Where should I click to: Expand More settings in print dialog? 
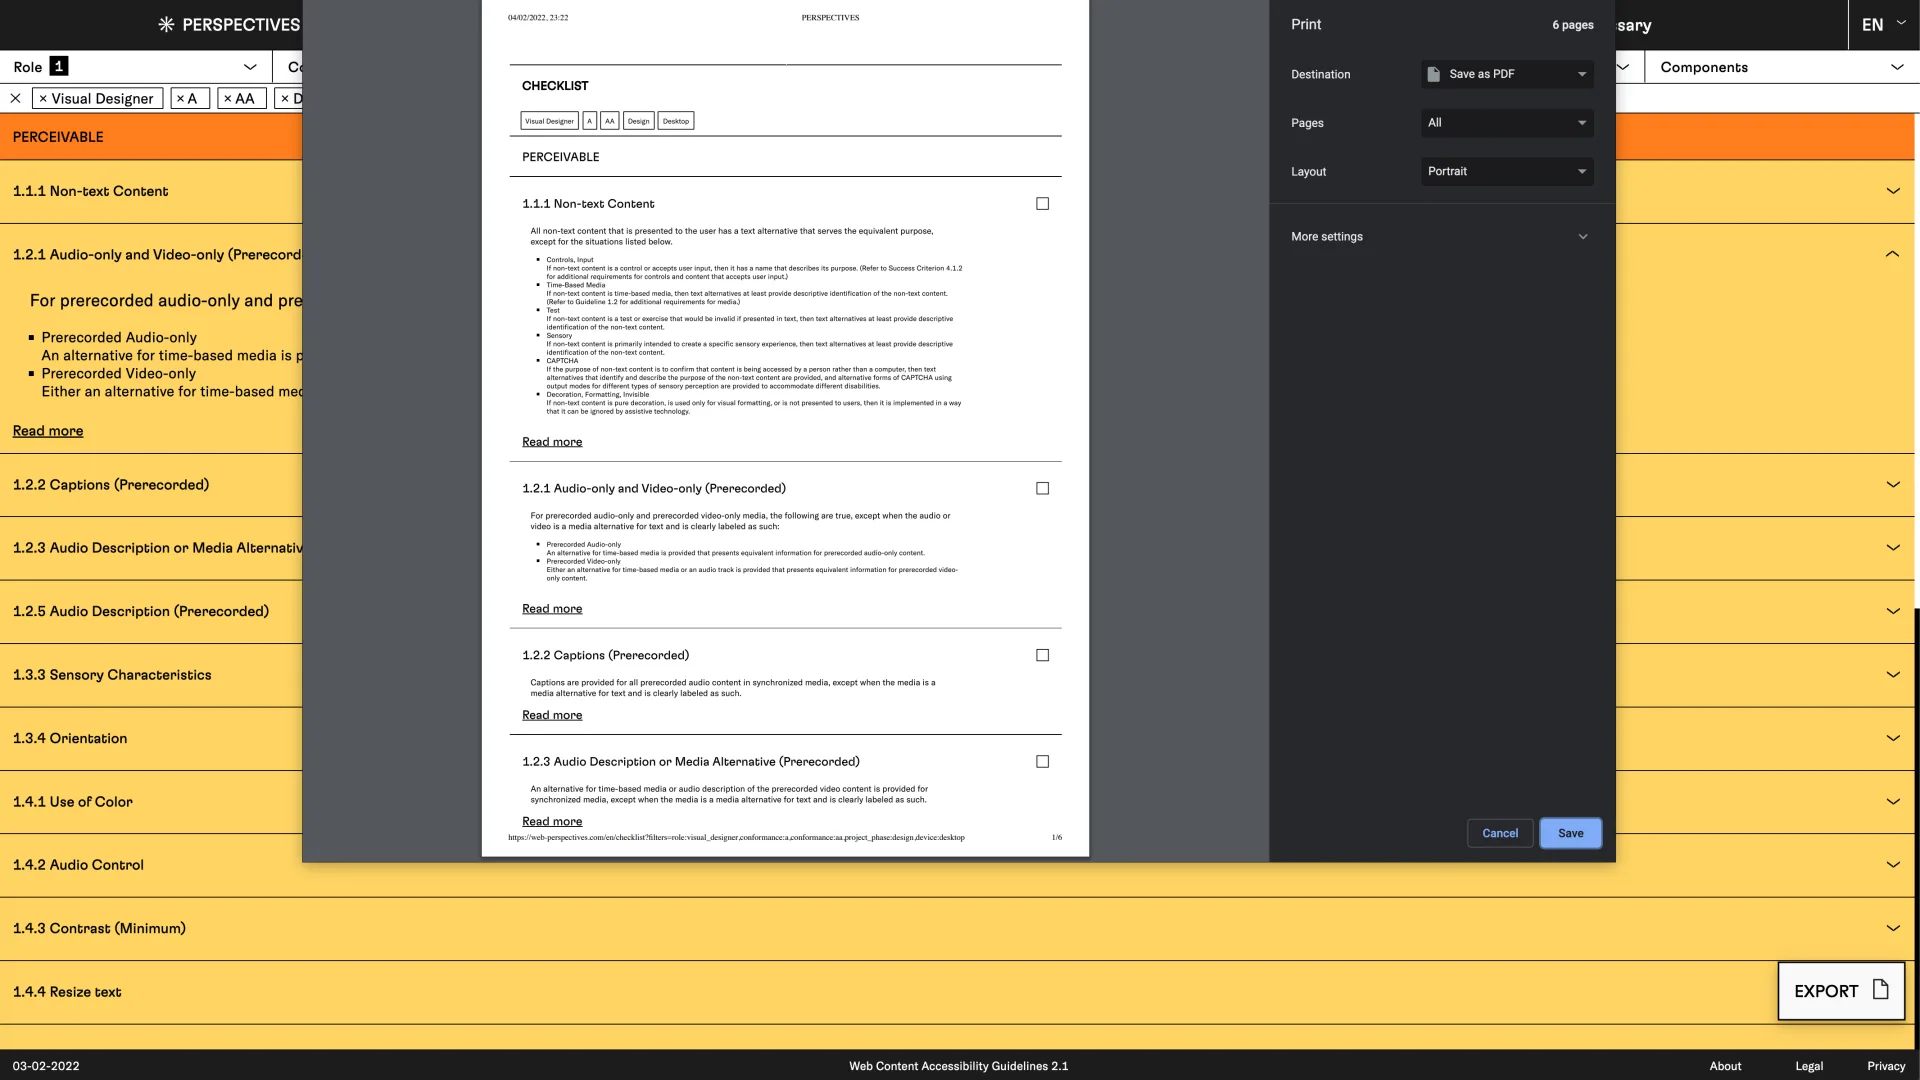(1440, 237)
